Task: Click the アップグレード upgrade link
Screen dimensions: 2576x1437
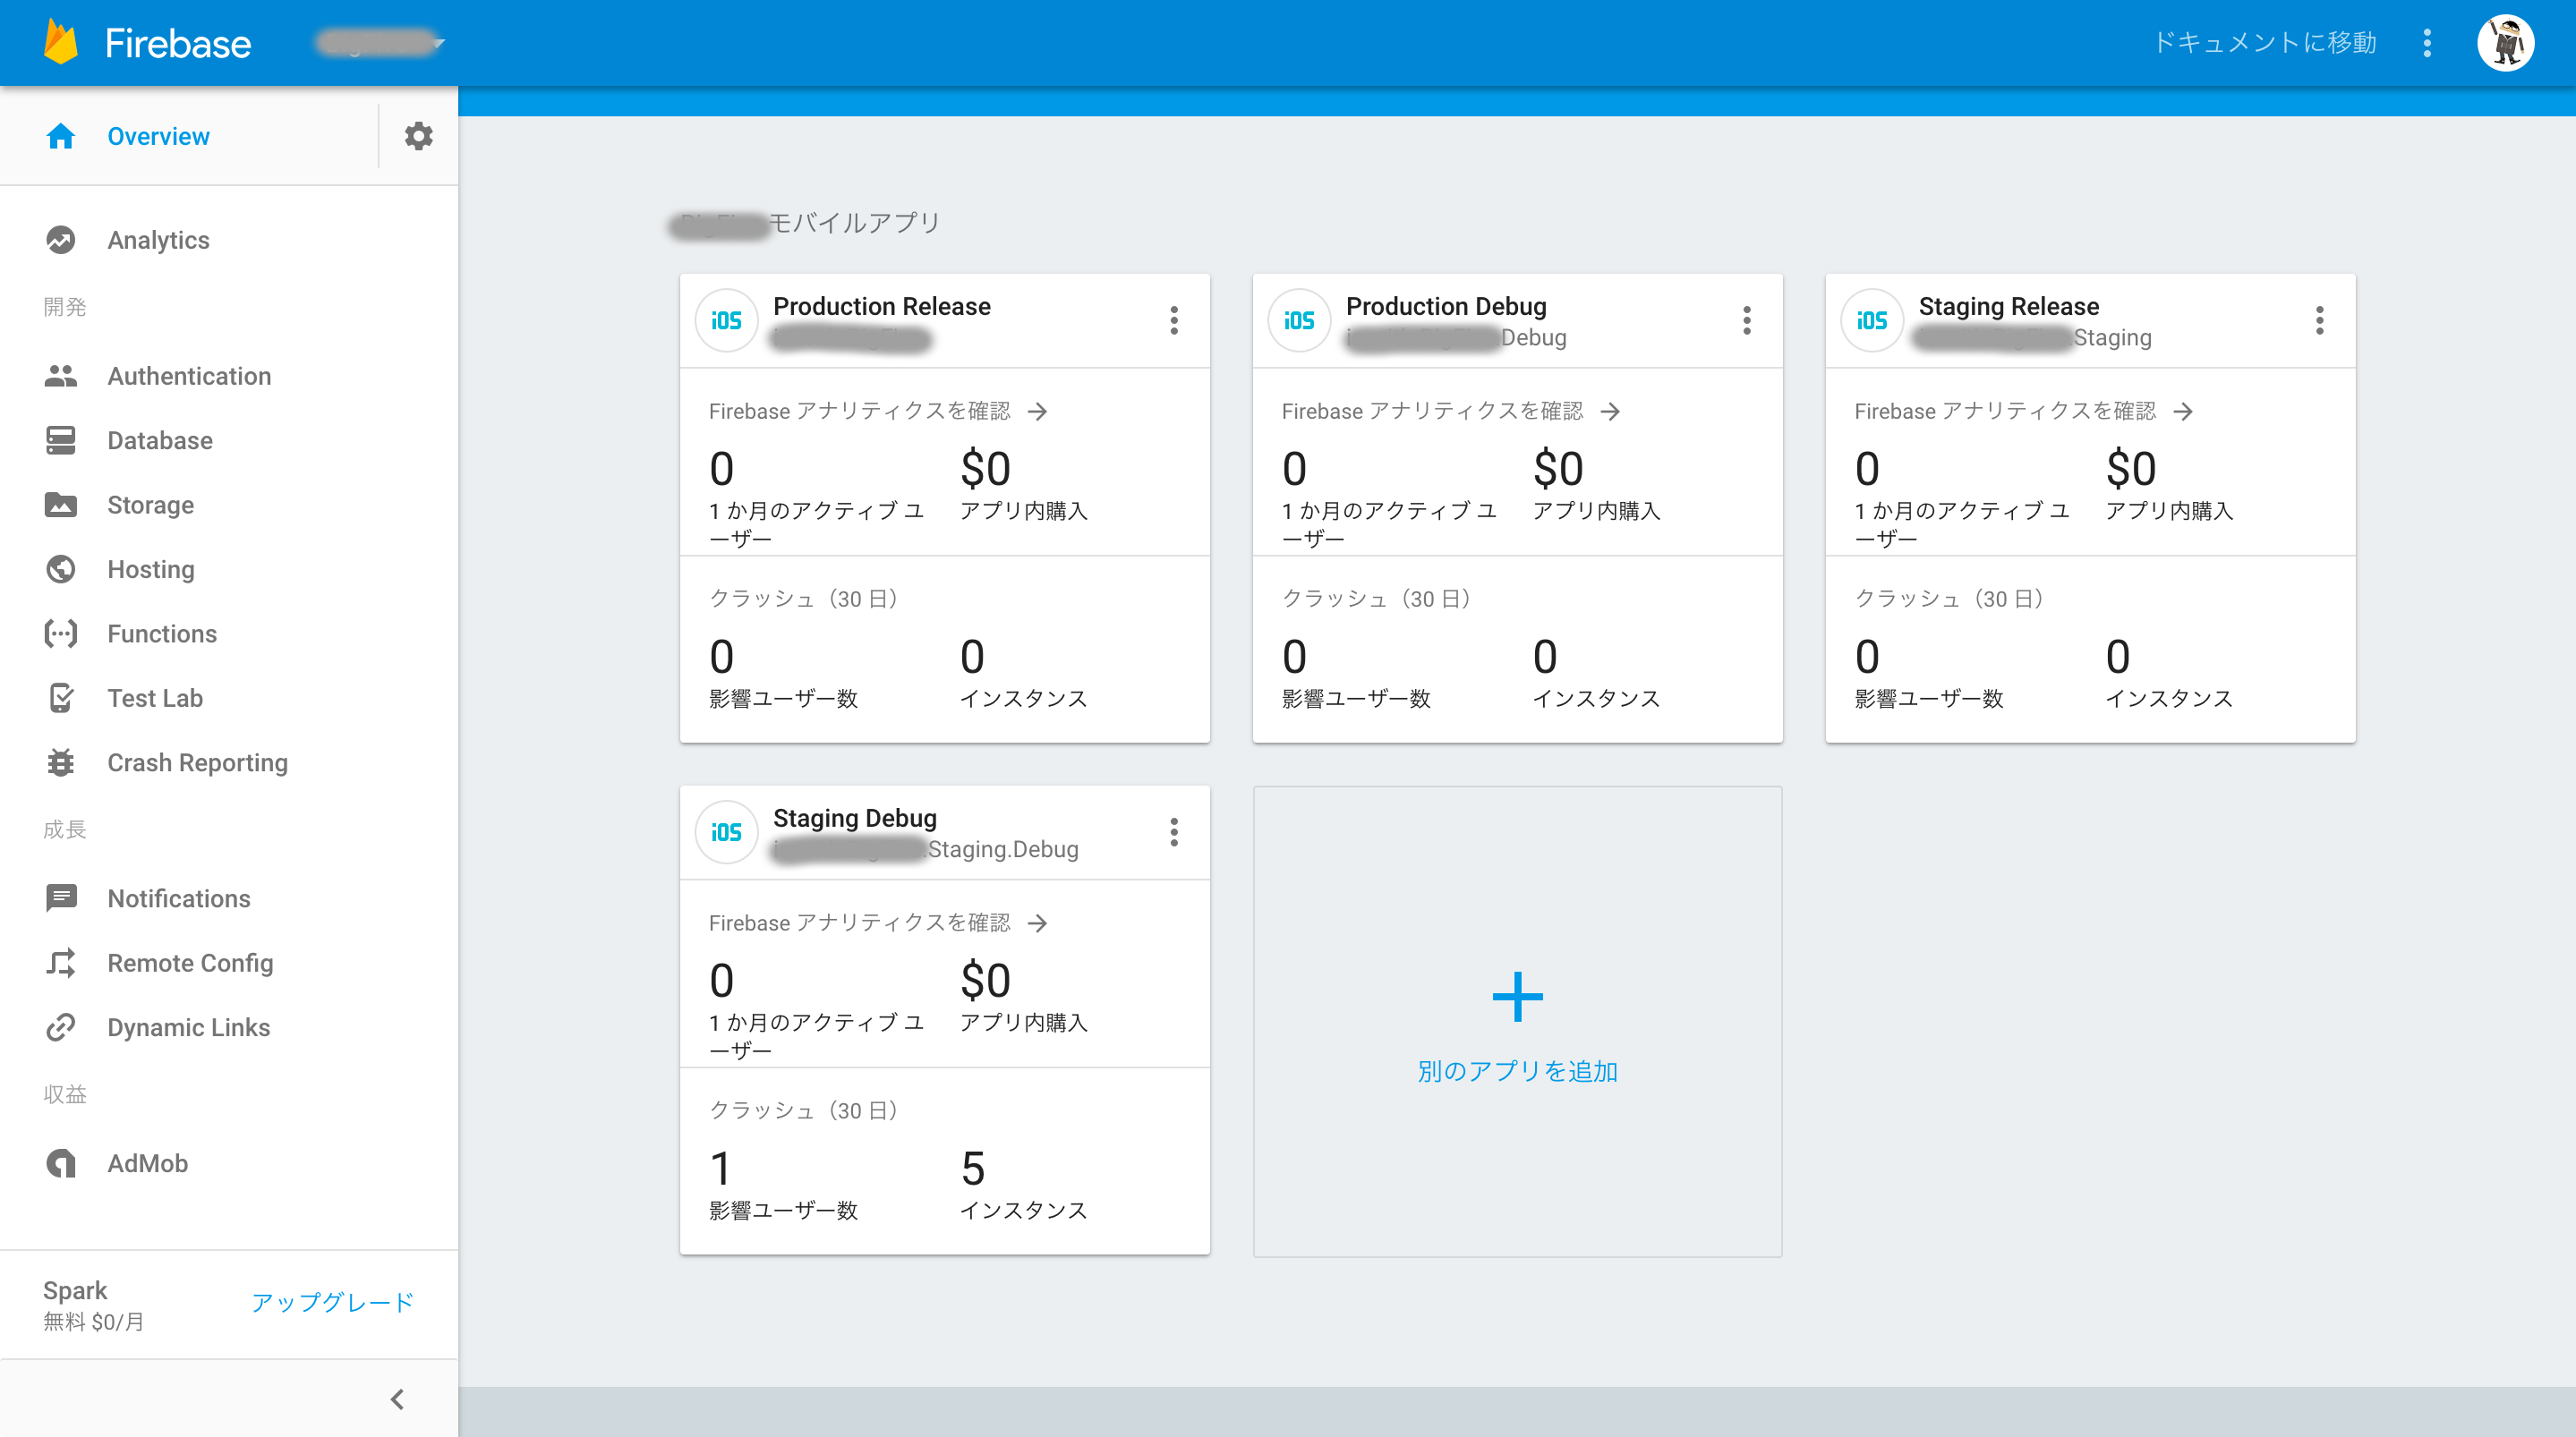Action: [x=333, y=1302]
